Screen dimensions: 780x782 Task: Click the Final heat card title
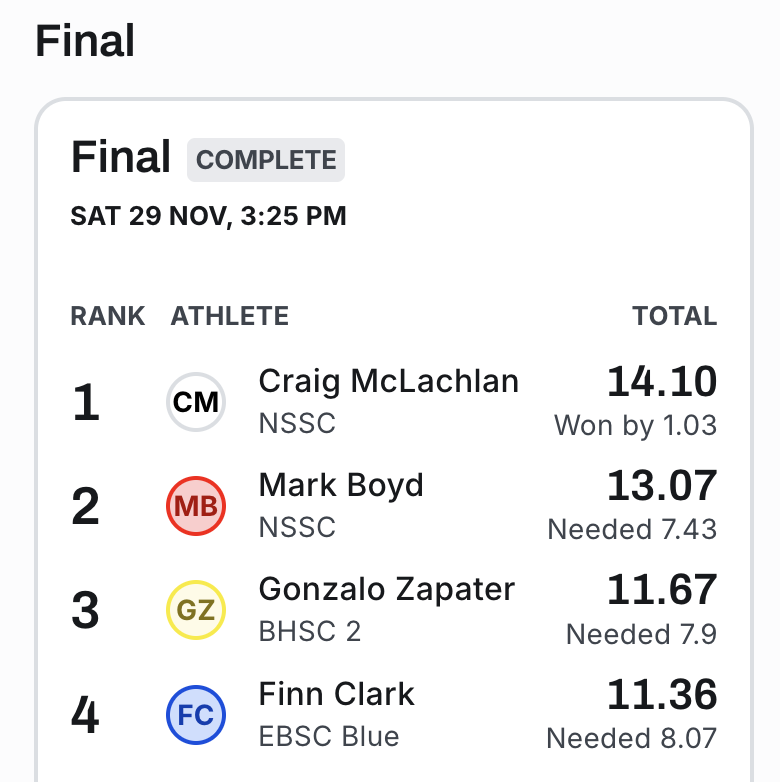click(121, 158)
